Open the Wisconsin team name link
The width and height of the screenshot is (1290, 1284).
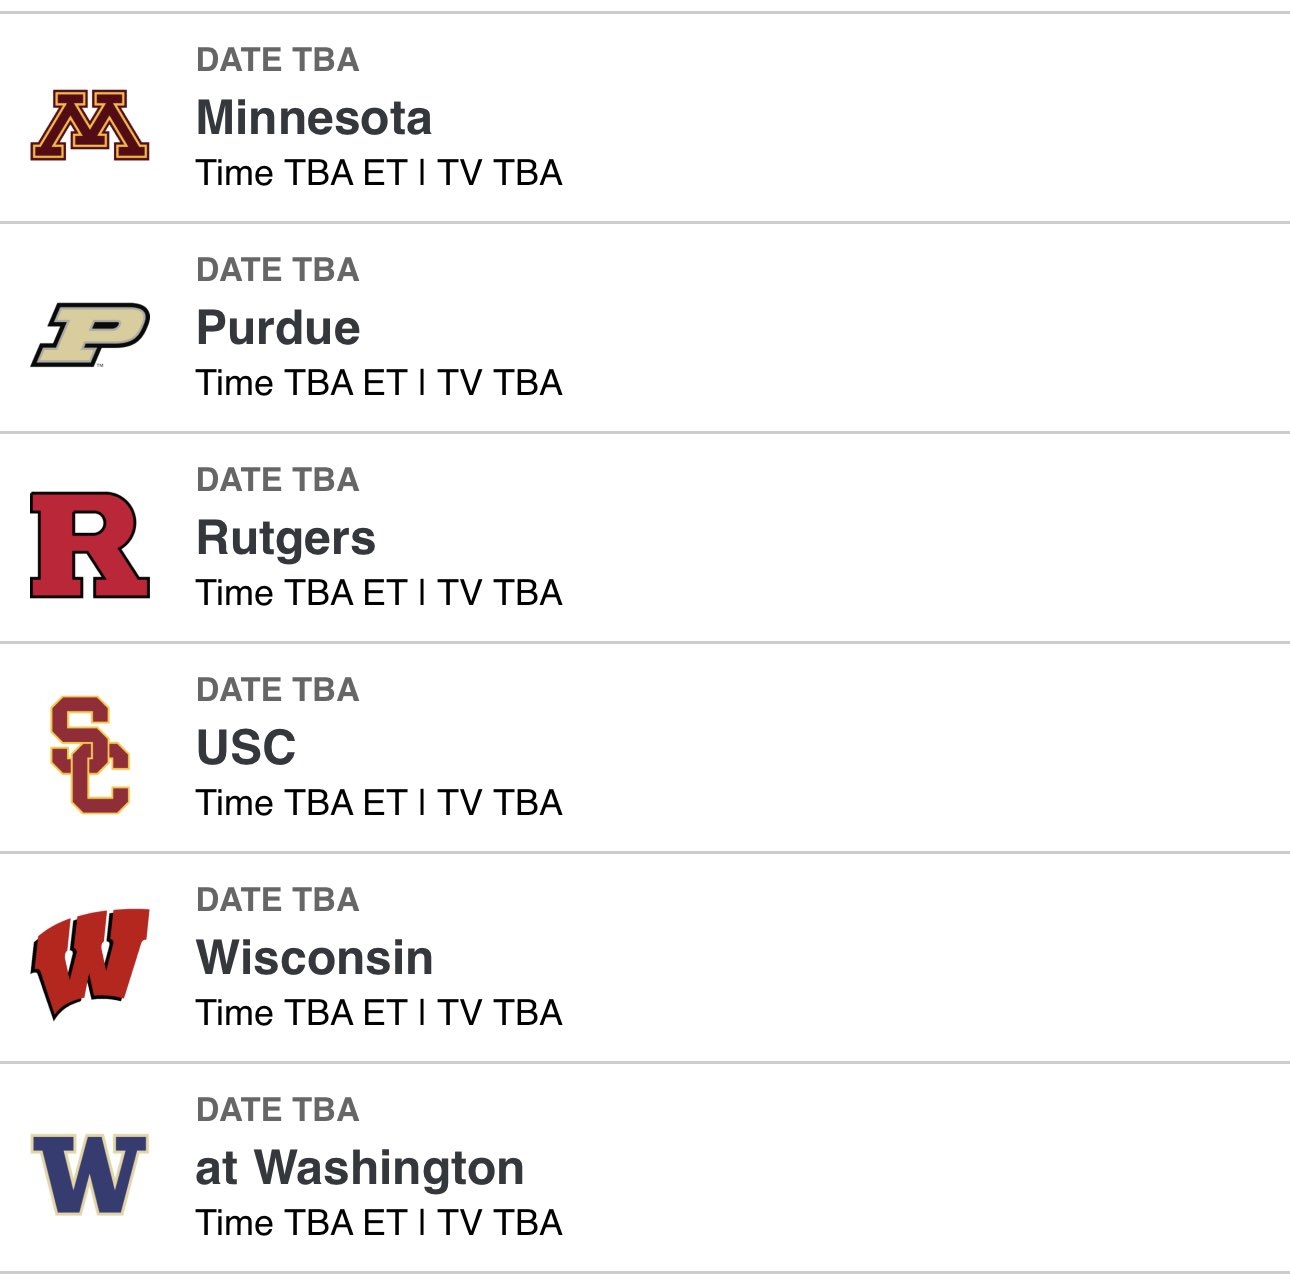click(314, 958)
